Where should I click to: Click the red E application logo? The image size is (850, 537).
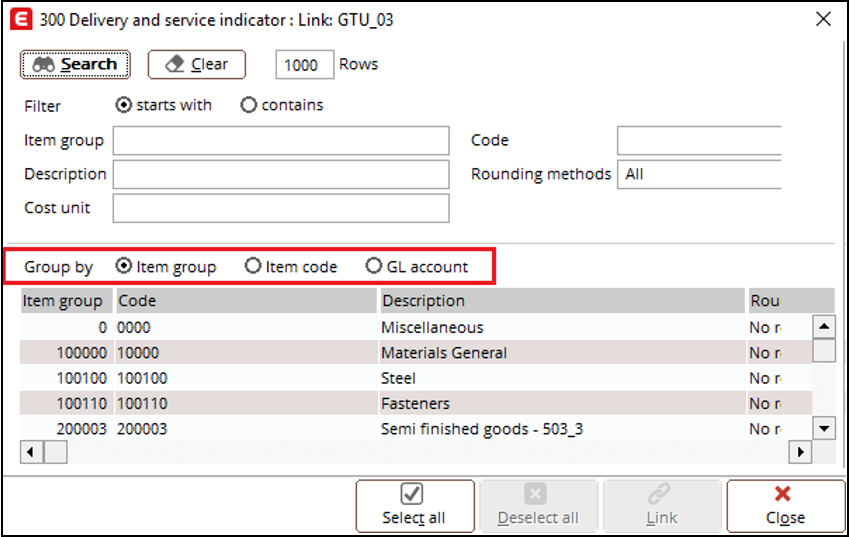[x=21, y=20]
